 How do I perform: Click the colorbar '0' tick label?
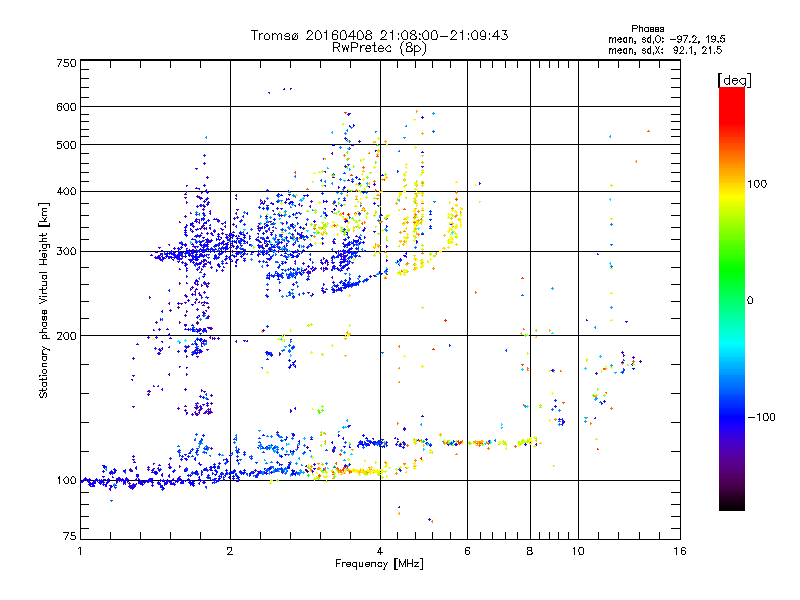tap(750, 301)
